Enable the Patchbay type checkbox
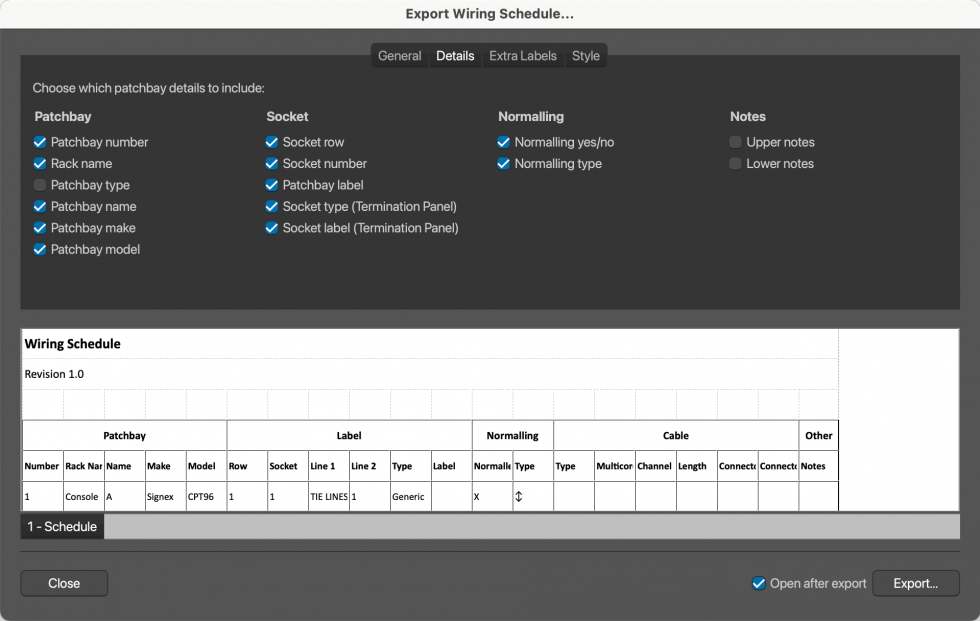The width and height of the screenshot is (980, 621). [39, 184]
